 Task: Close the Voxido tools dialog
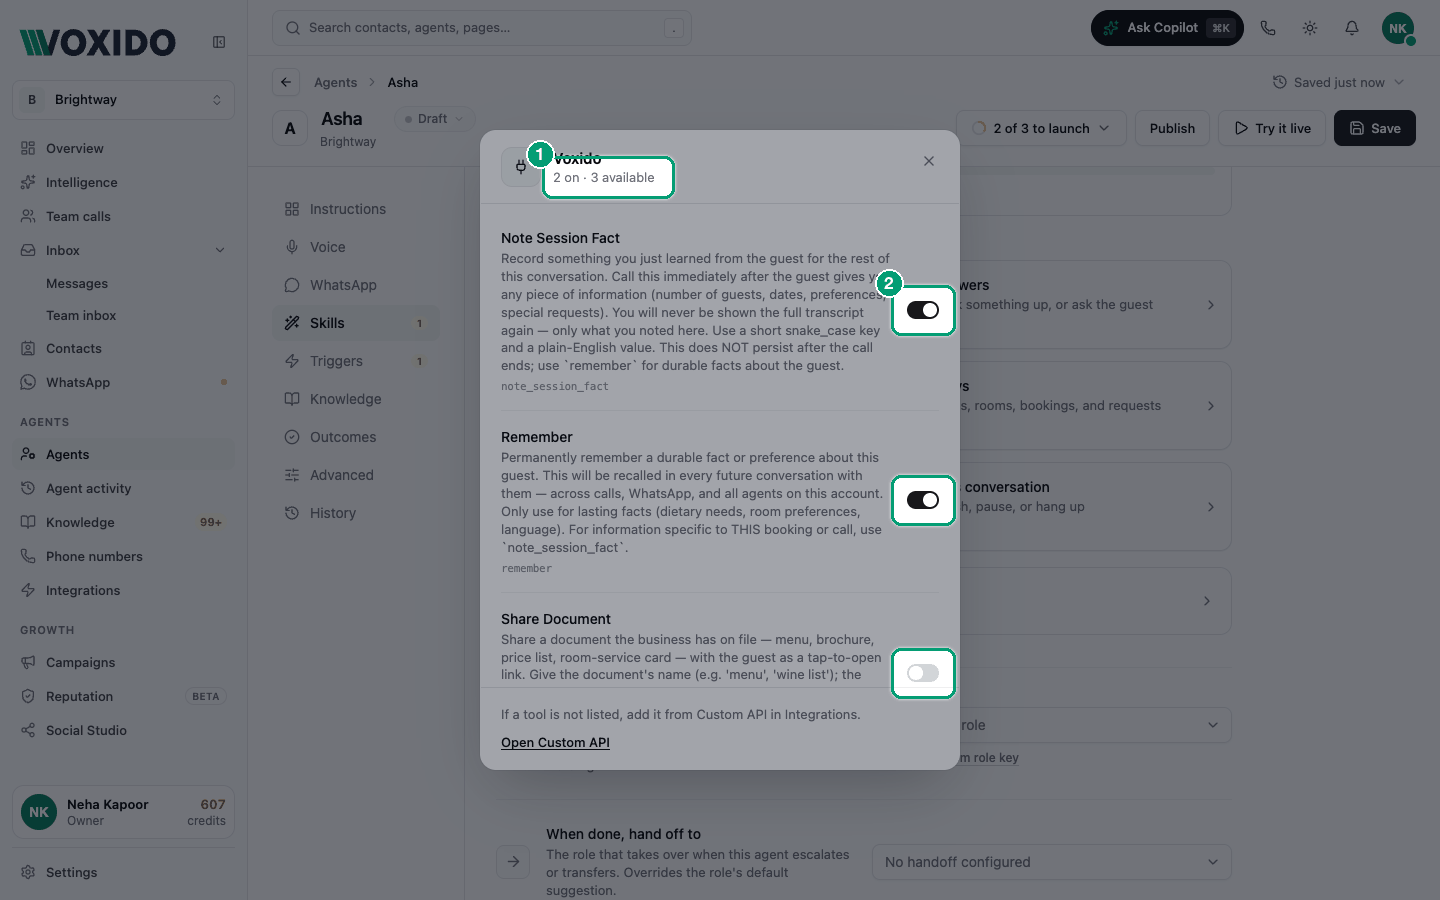click(929, 161)
